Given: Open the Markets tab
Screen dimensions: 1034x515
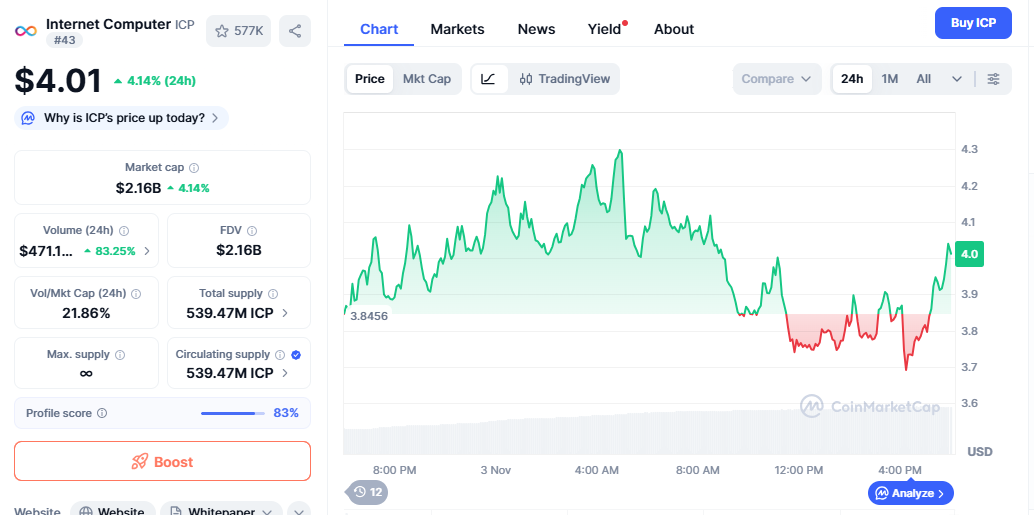Looking at the screenshot, I should [x=457, y=29].
